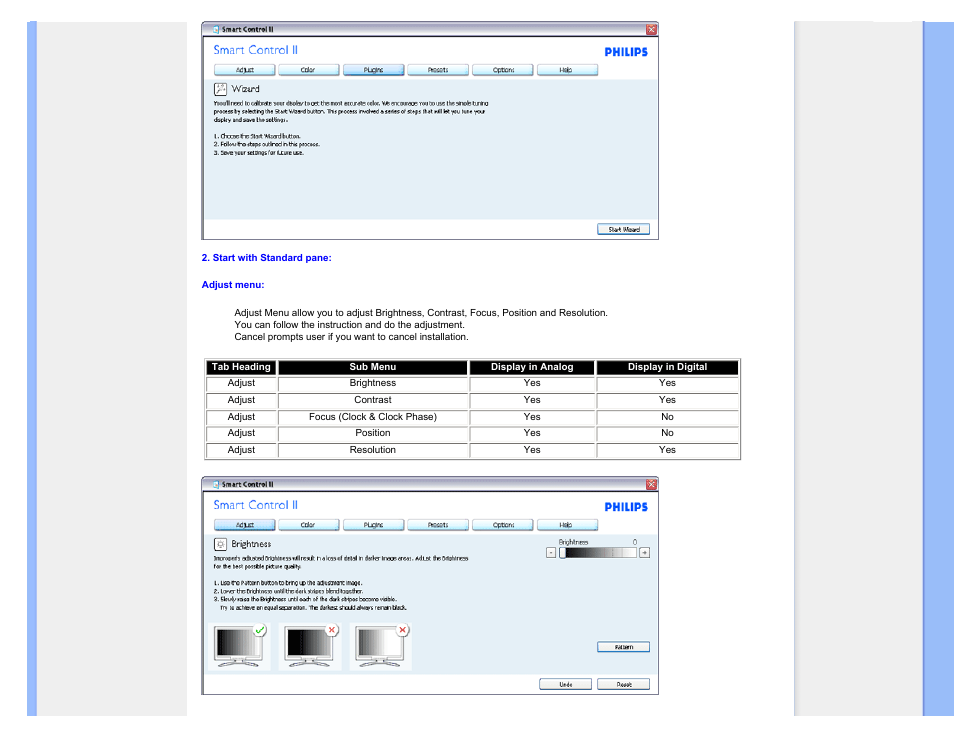
Task: Click the Smart Control II title icon in the top window
Action: 215,29
